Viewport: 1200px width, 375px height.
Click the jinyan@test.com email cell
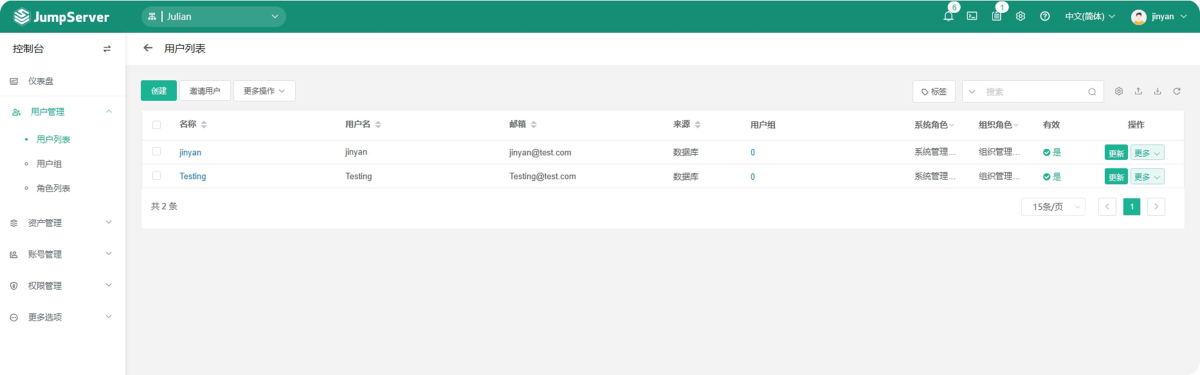pyautogui.click(x=540, y=153)
